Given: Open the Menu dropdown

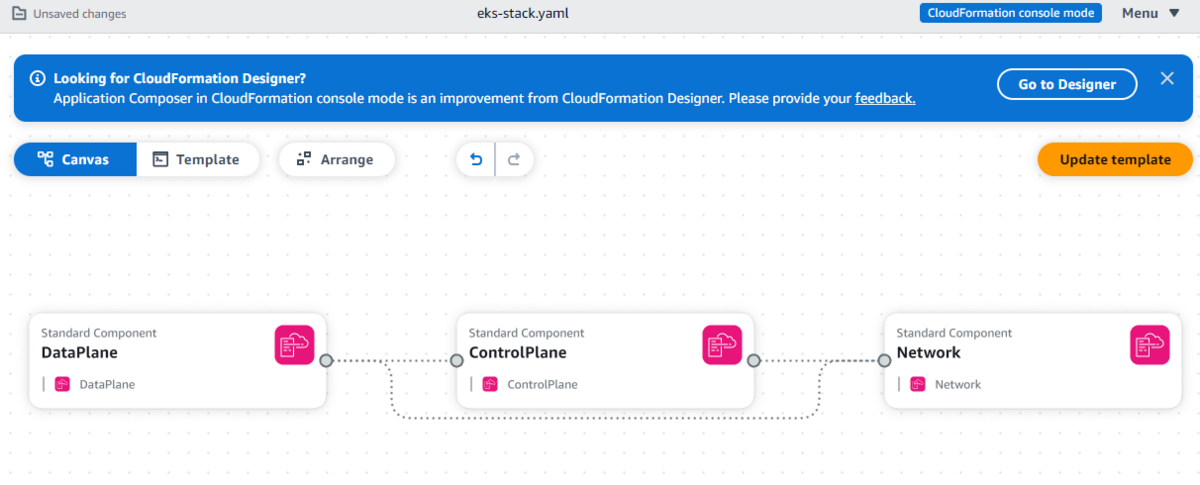Looking at the screenshot, I should [1151, 13].
